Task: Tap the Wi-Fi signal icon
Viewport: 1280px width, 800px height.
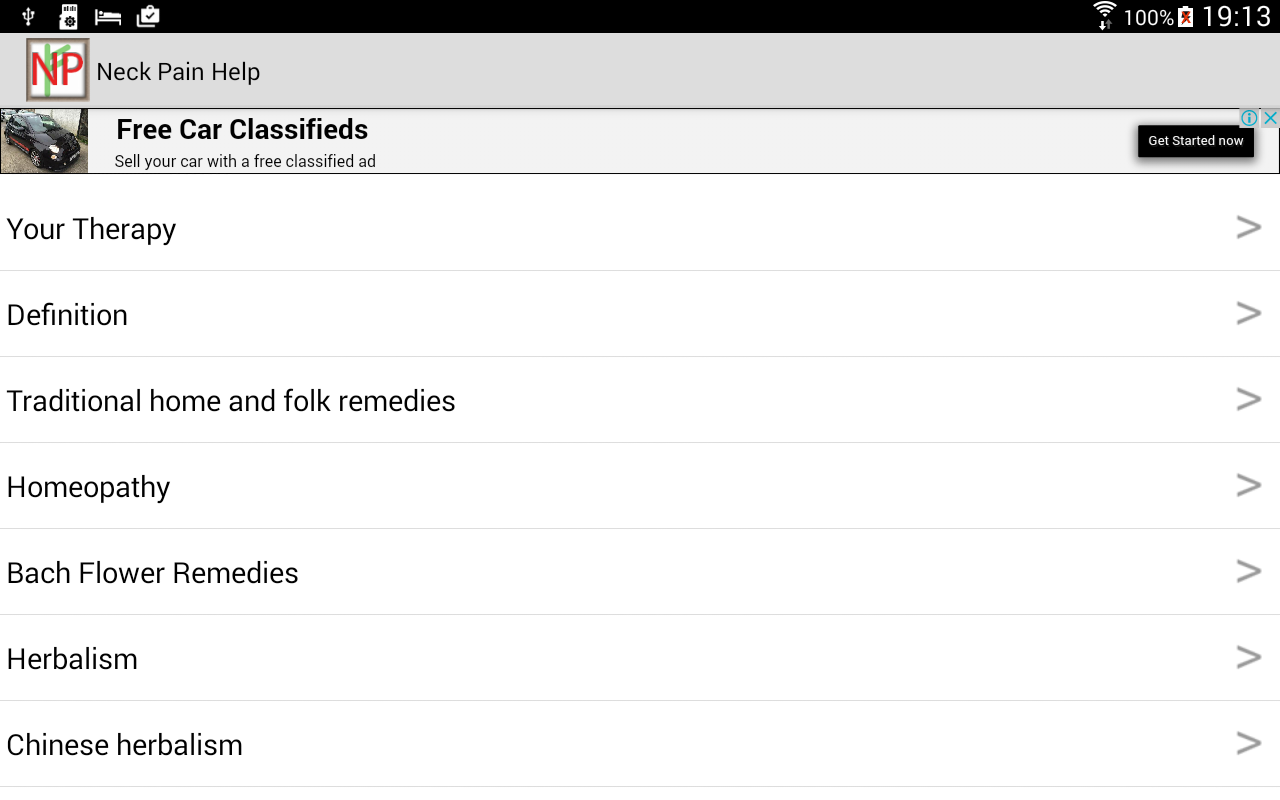Action: pos(1104,16)
